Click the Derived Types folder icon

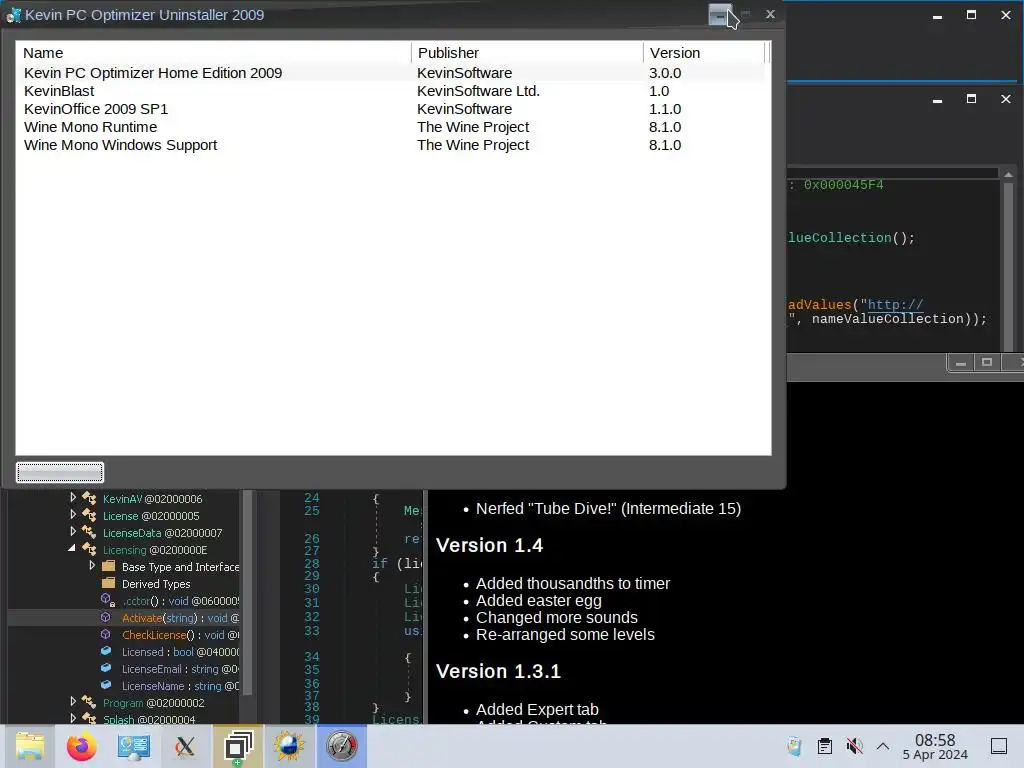[108, 583]
